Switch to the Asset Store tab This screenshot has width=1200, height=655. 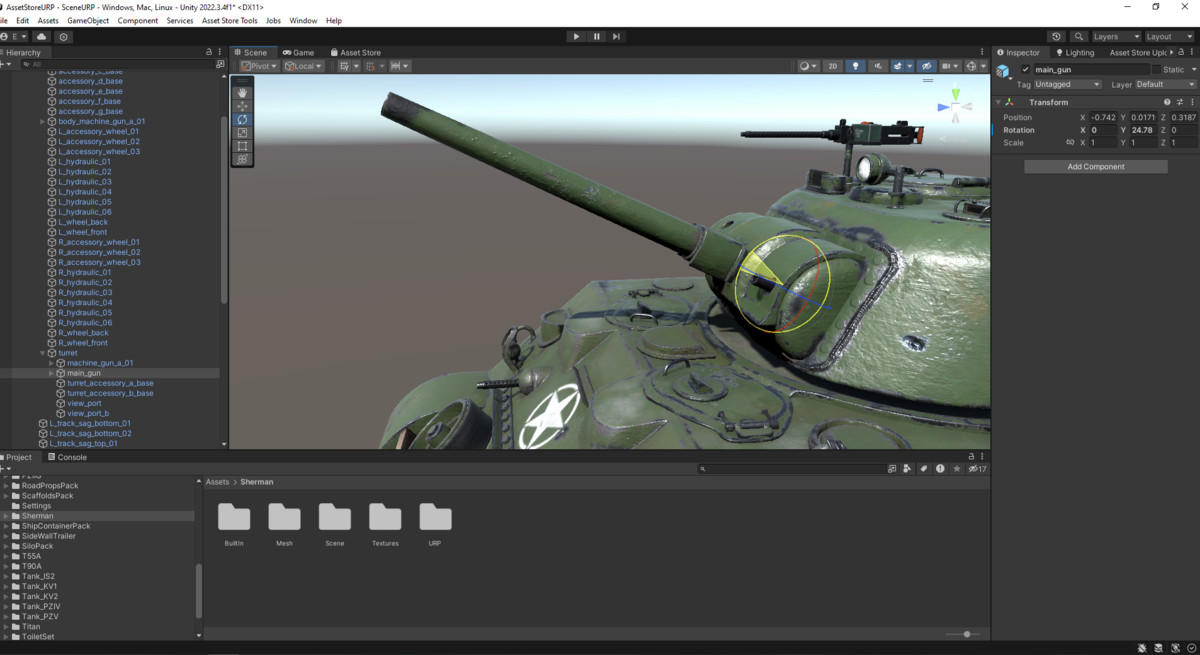(354, 52)
